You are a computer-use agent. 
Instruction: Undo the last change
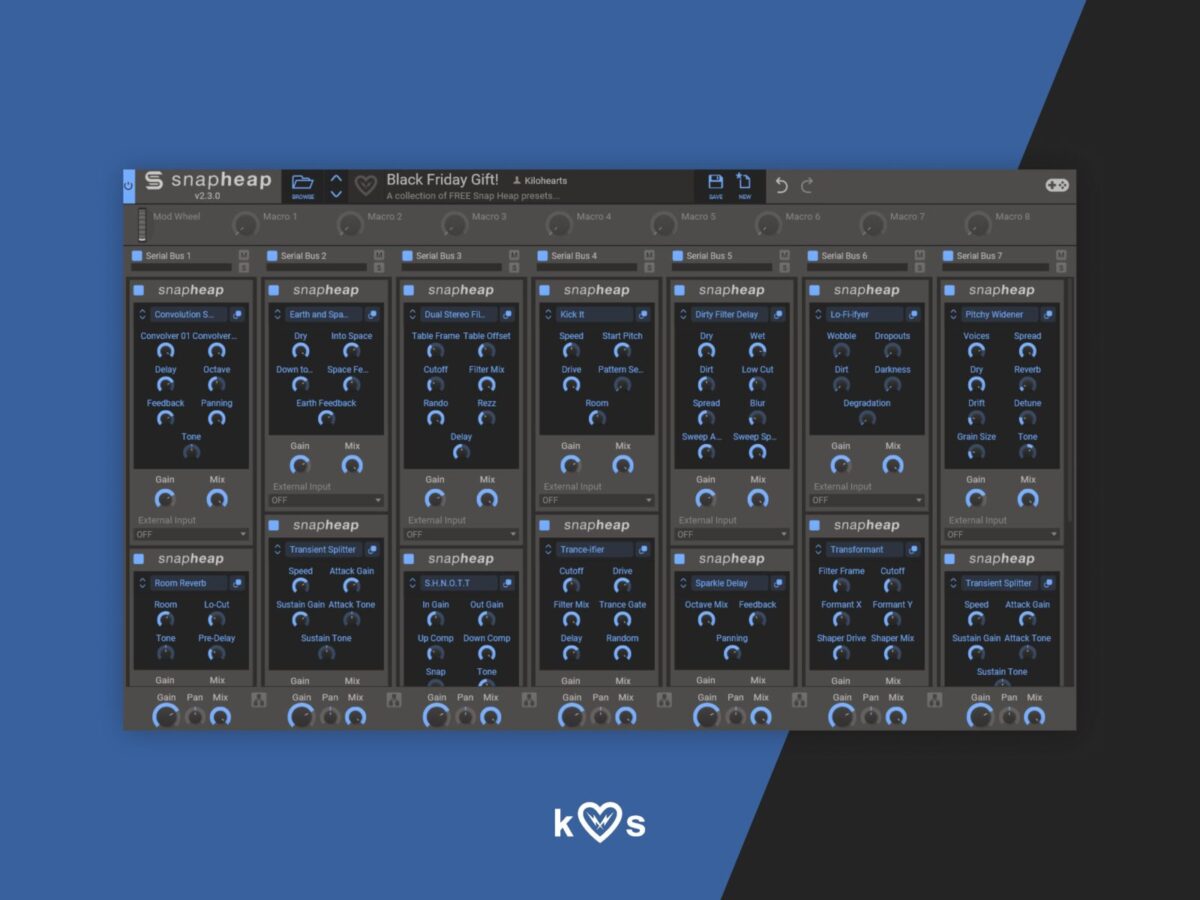click(x=782, y=186)
